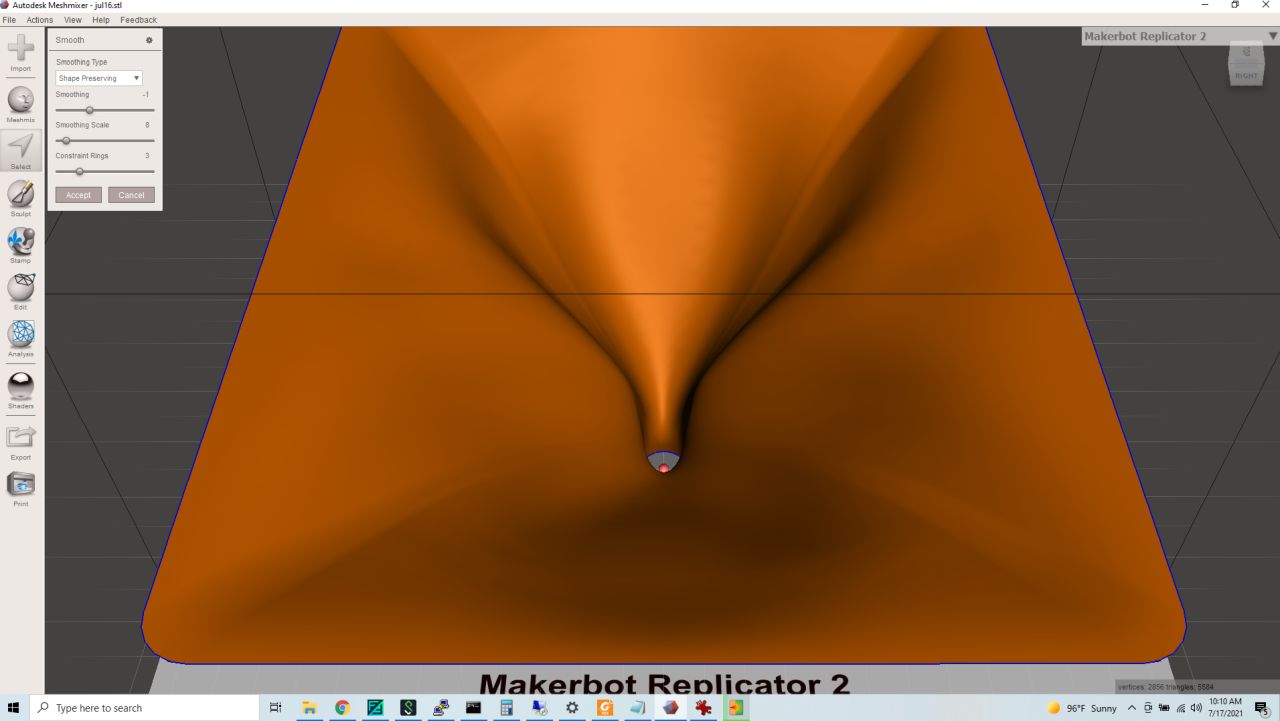1280x721 pixels.
Task: Click the battery tray icon
Action: (1164, 708)
